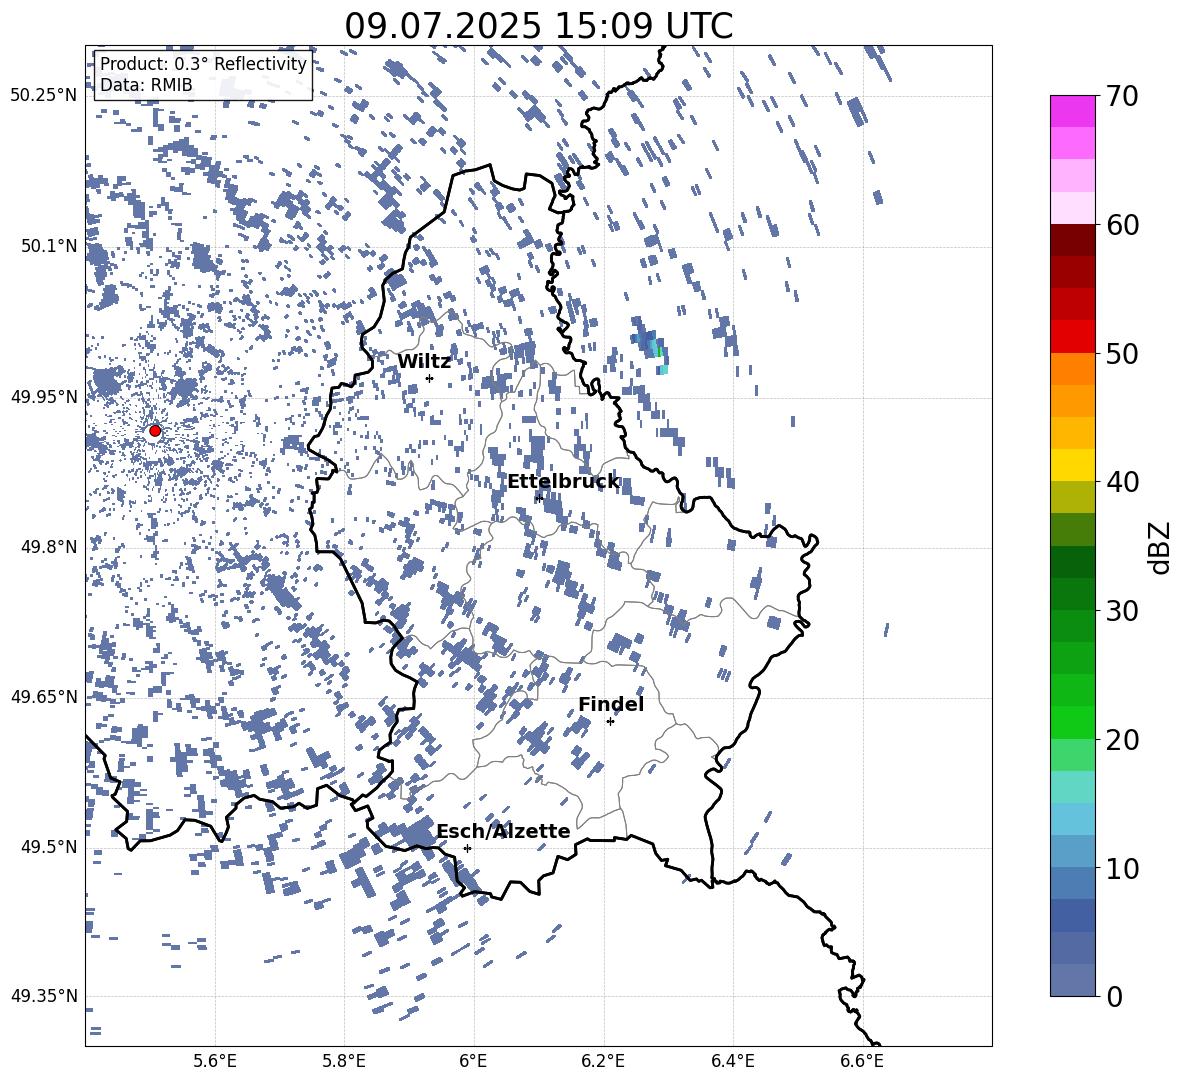Click the 6.4°E longitude label

point(732,1061)
